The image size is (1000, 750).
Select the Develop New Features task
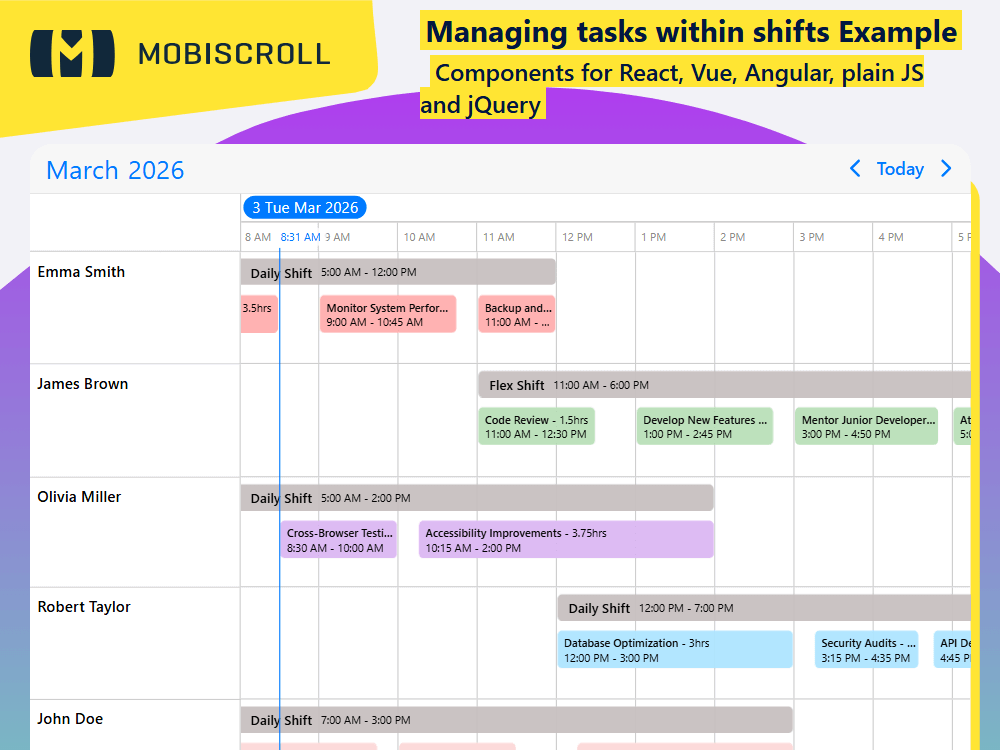tap(705, 425)
